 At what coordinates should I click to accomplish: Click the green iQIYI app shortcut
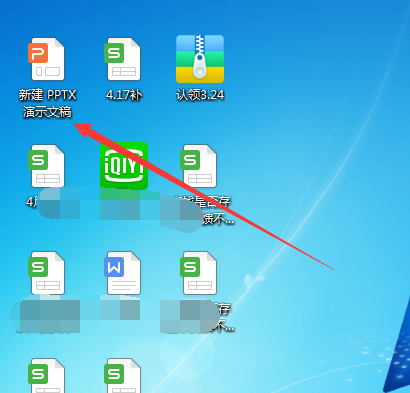[x=124, y=166]
